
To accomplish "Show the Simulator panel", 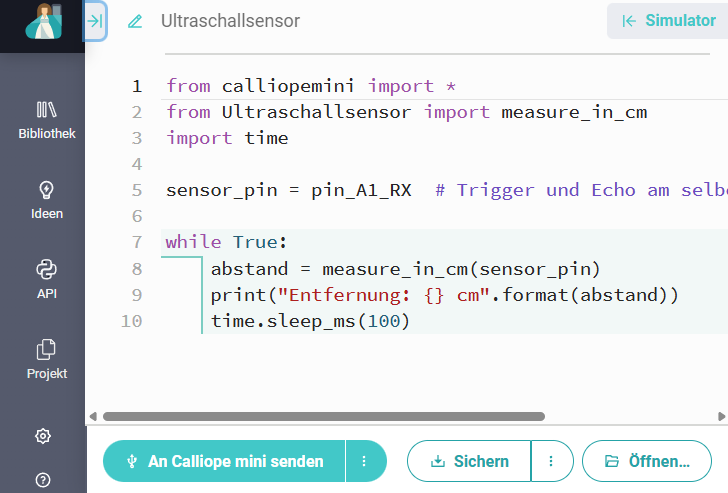I will coord(667,21).
